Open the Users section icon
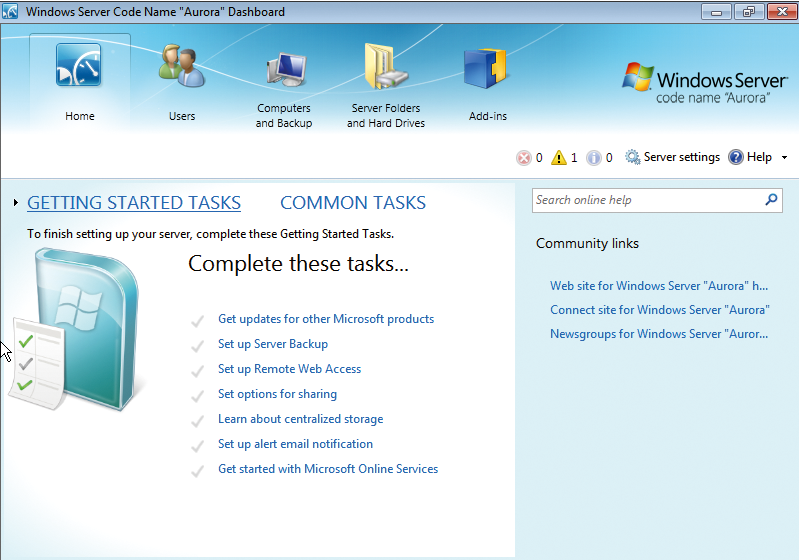 click(181, 65)
